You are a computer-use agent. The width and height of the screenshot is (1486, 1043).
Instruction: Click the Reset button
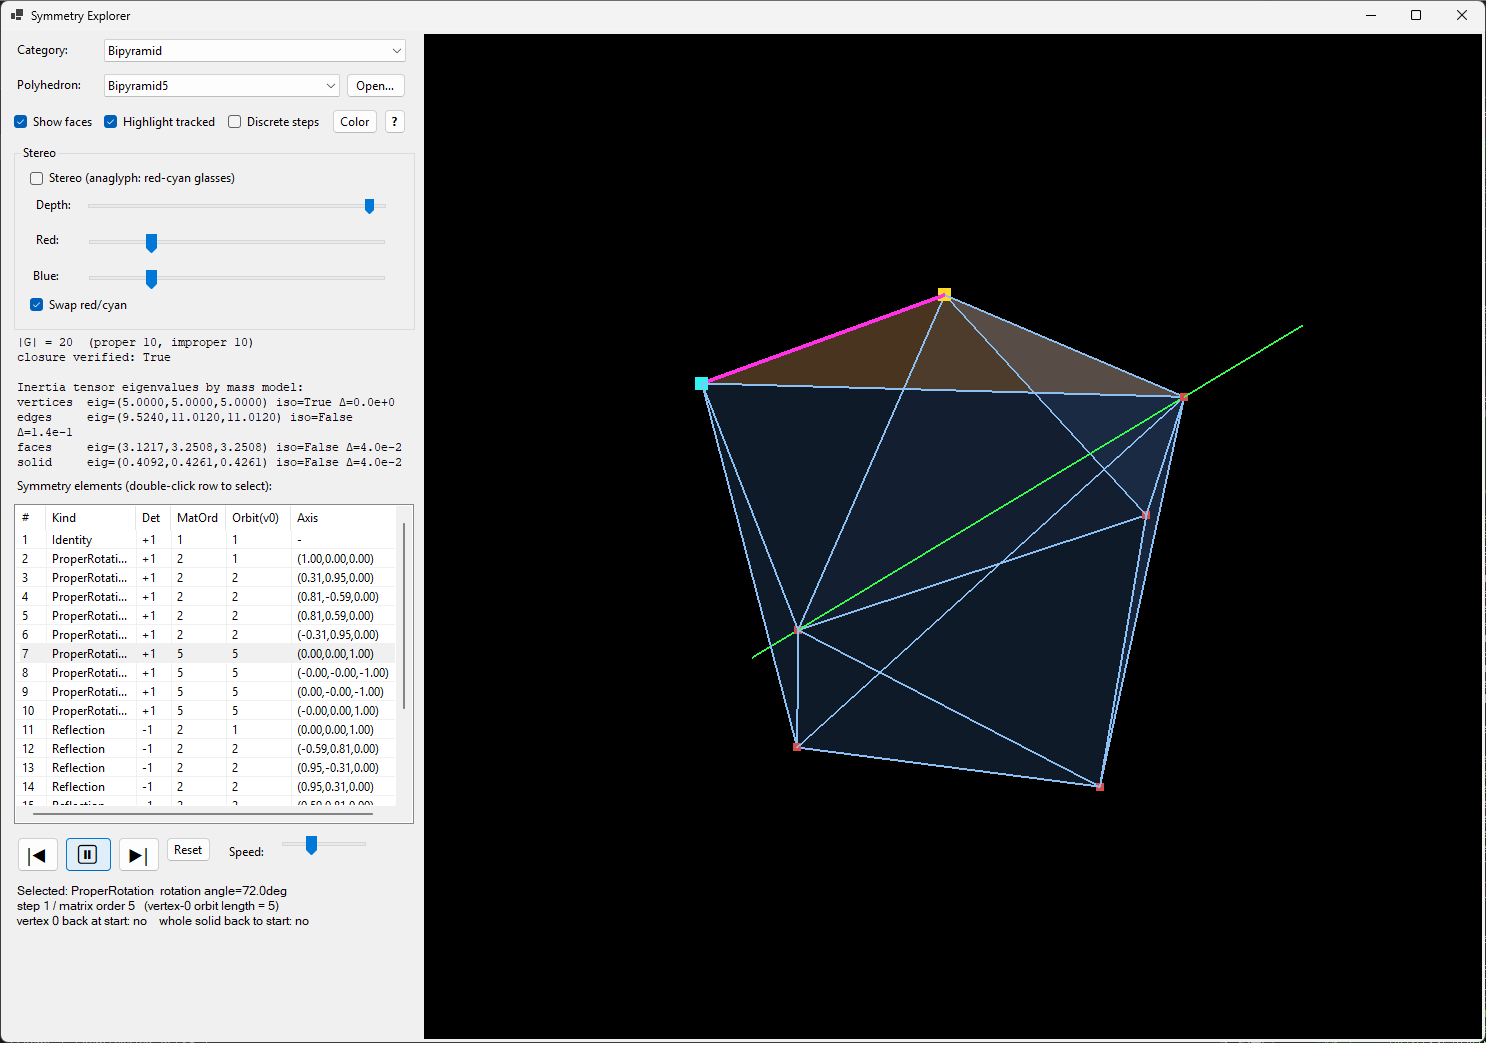pyautogui.click(x=188, y=850)
